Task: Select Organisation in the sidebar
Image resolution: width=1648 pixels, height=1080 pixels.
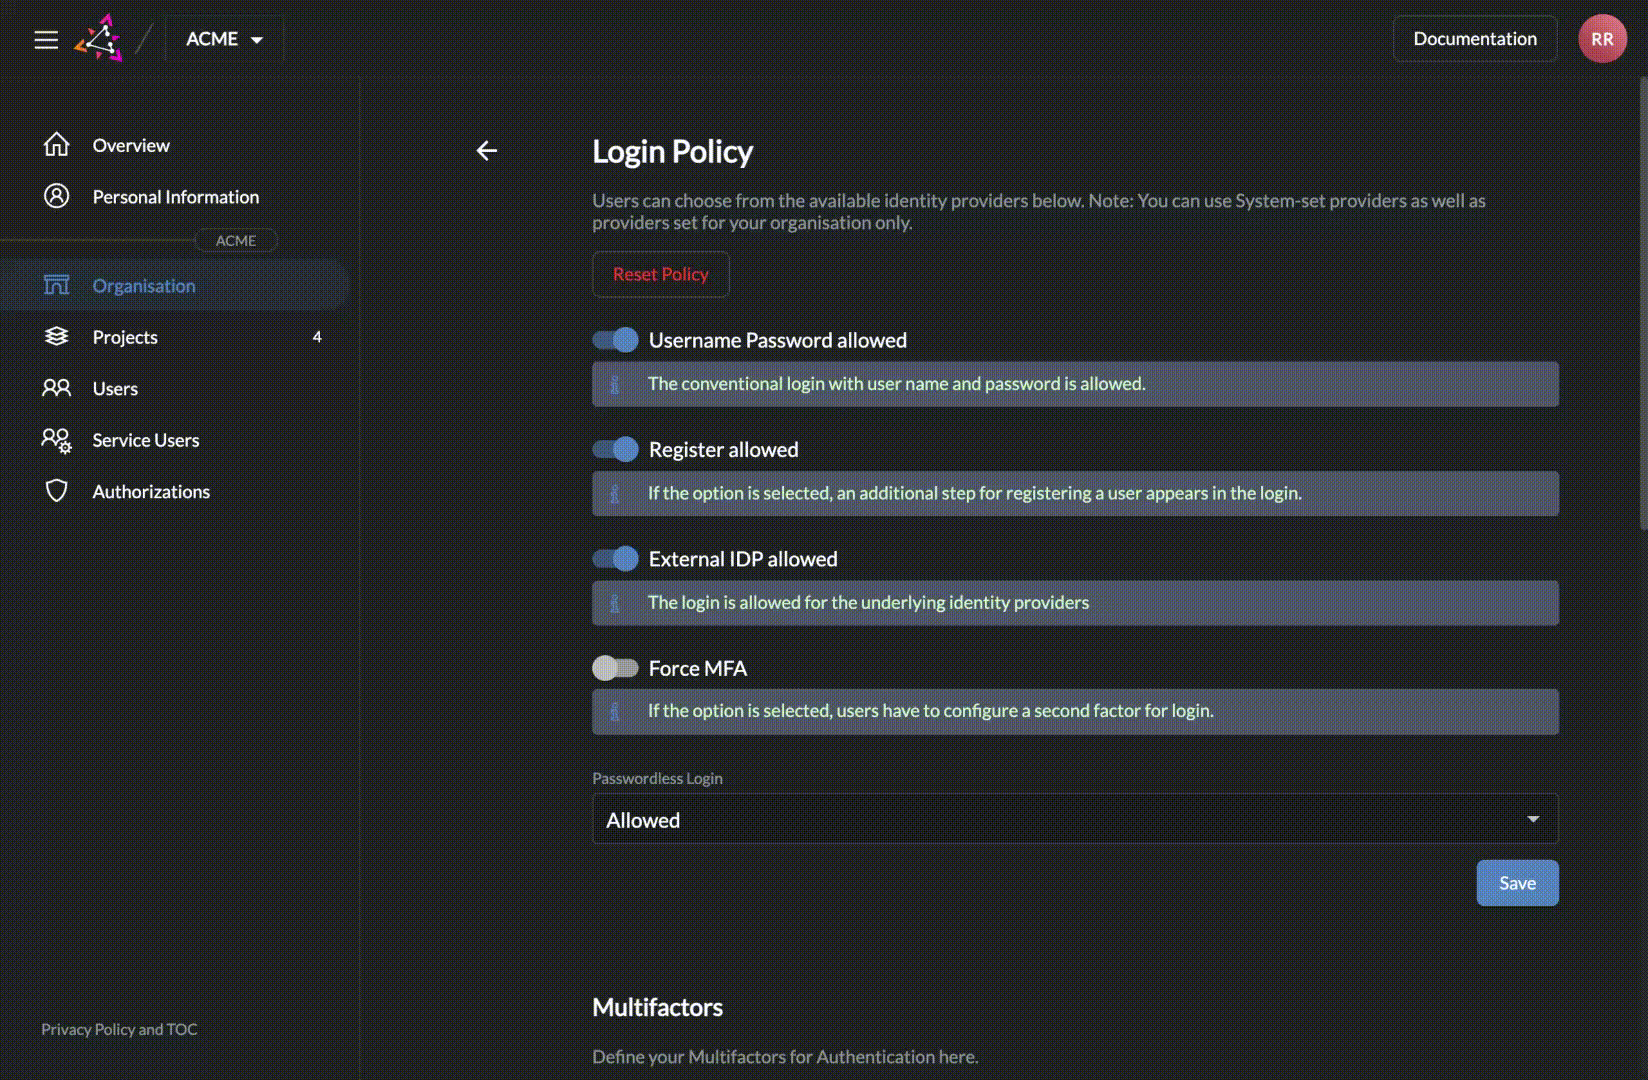Action: click(144, 286)
